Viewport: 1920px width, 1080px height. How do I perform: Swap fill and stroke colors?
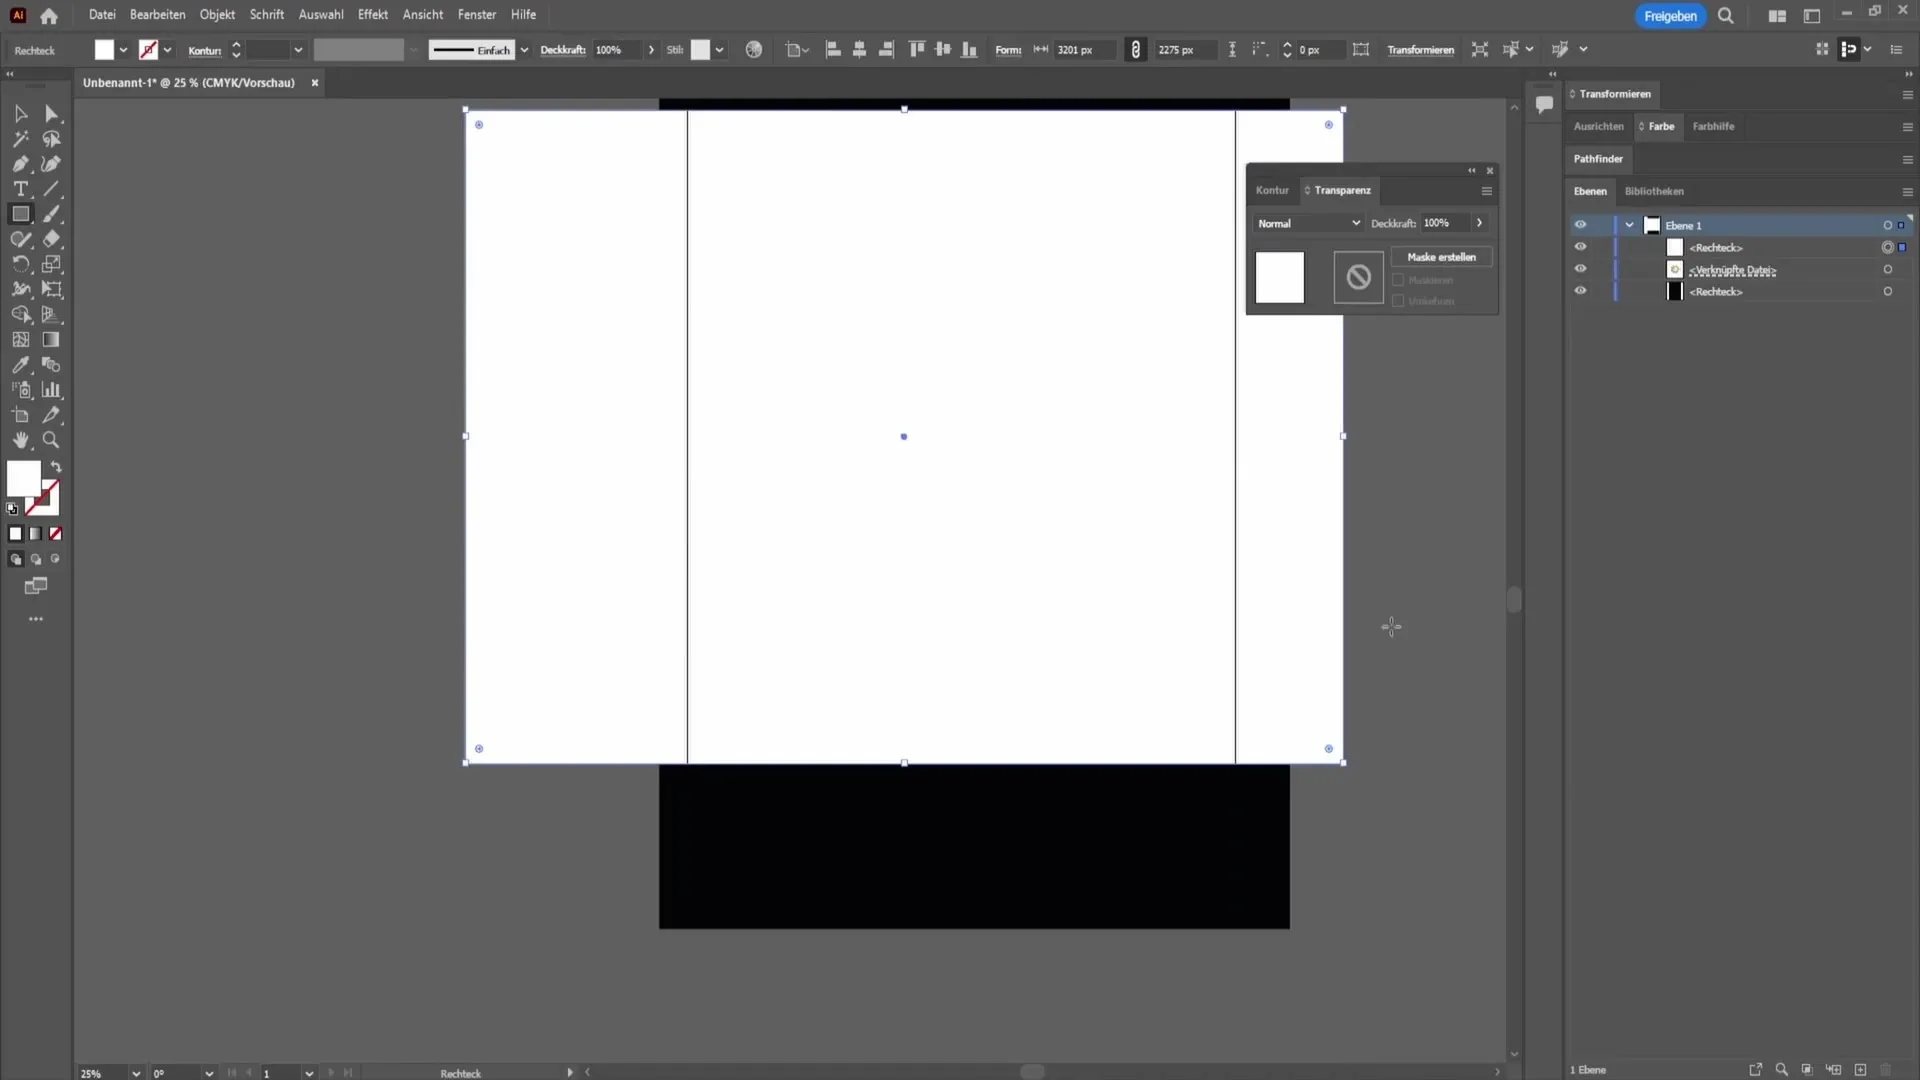click(x=56, y=467)
